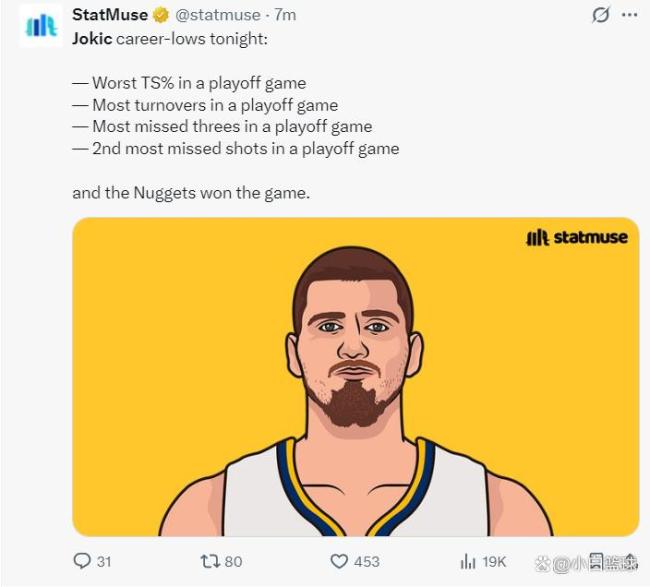The image size is (650, 587).
Task: Click the StatMuse profile avatar
Action: 41,25
